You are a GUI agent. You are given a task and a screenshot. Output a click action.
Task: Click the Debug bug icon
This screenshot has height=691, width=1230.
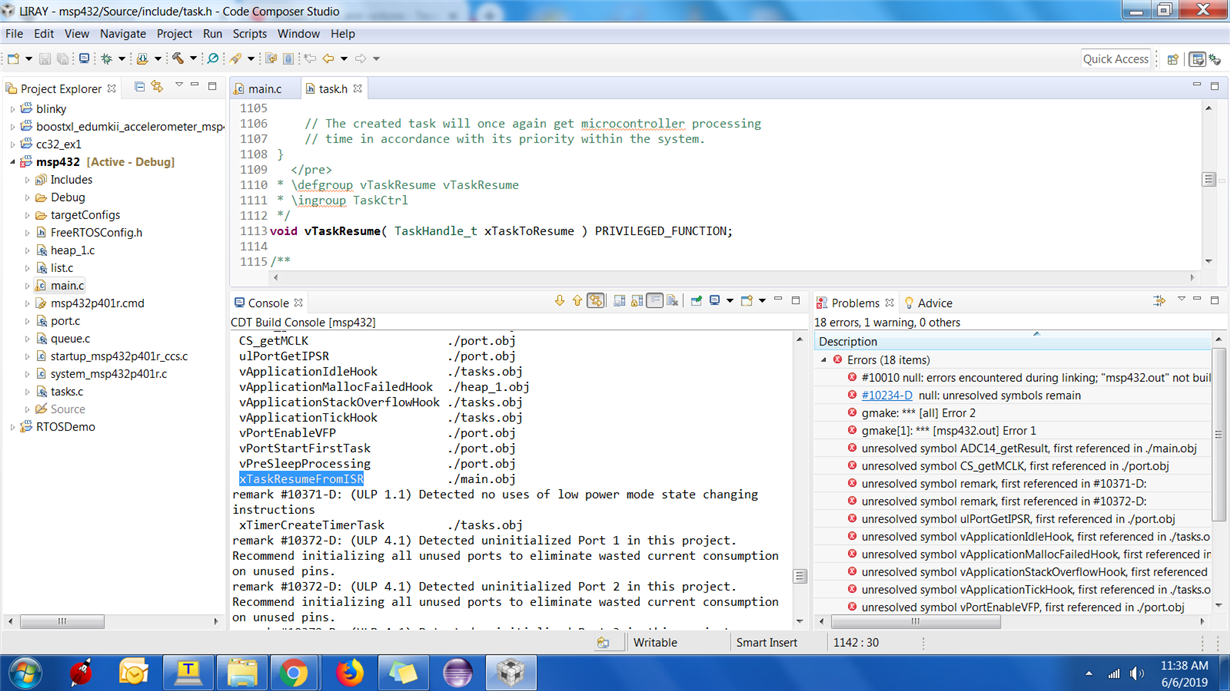pos(106,59)
